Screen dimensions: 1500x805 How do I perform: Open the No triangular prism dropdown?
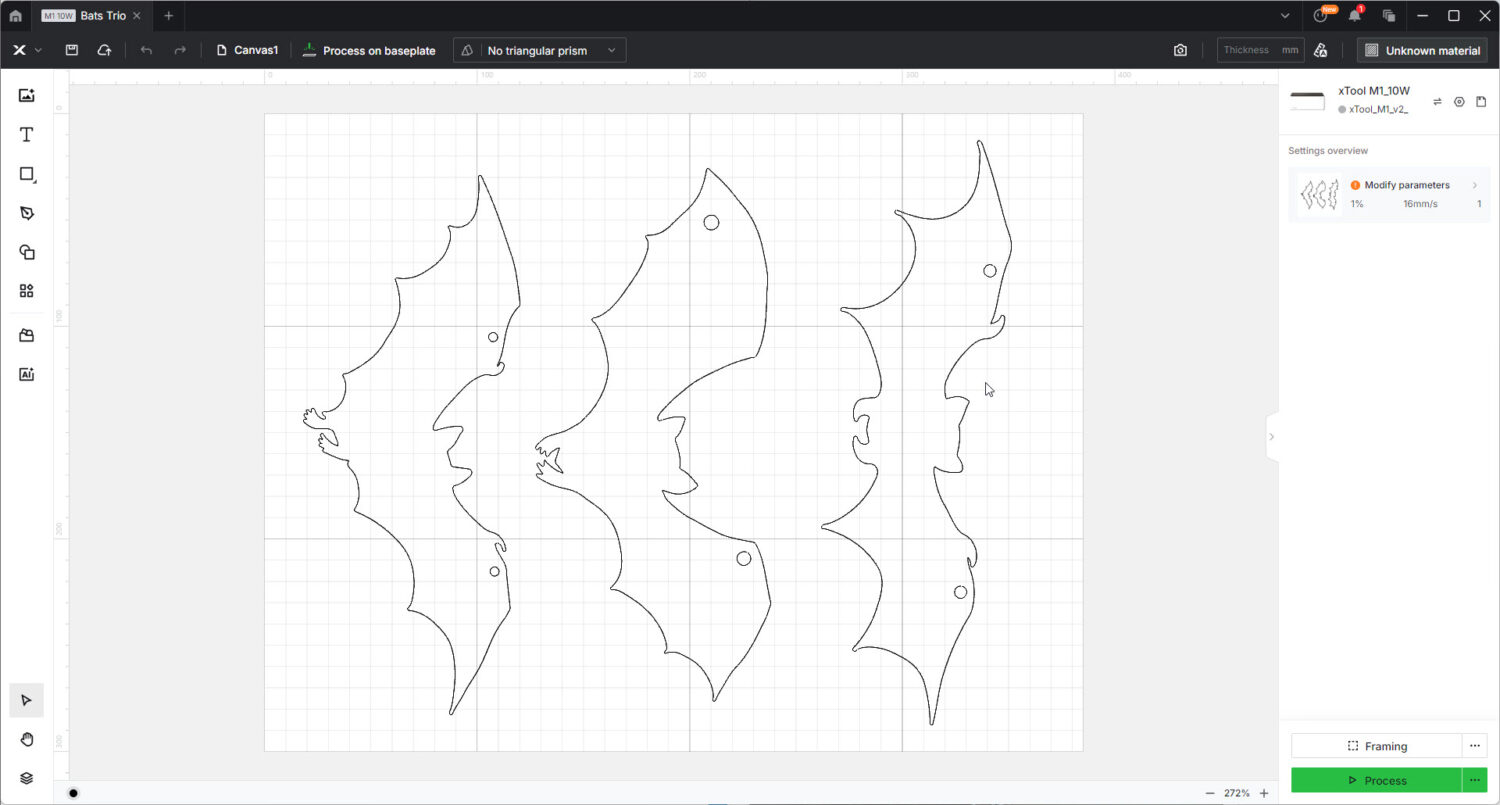[539, 49]
